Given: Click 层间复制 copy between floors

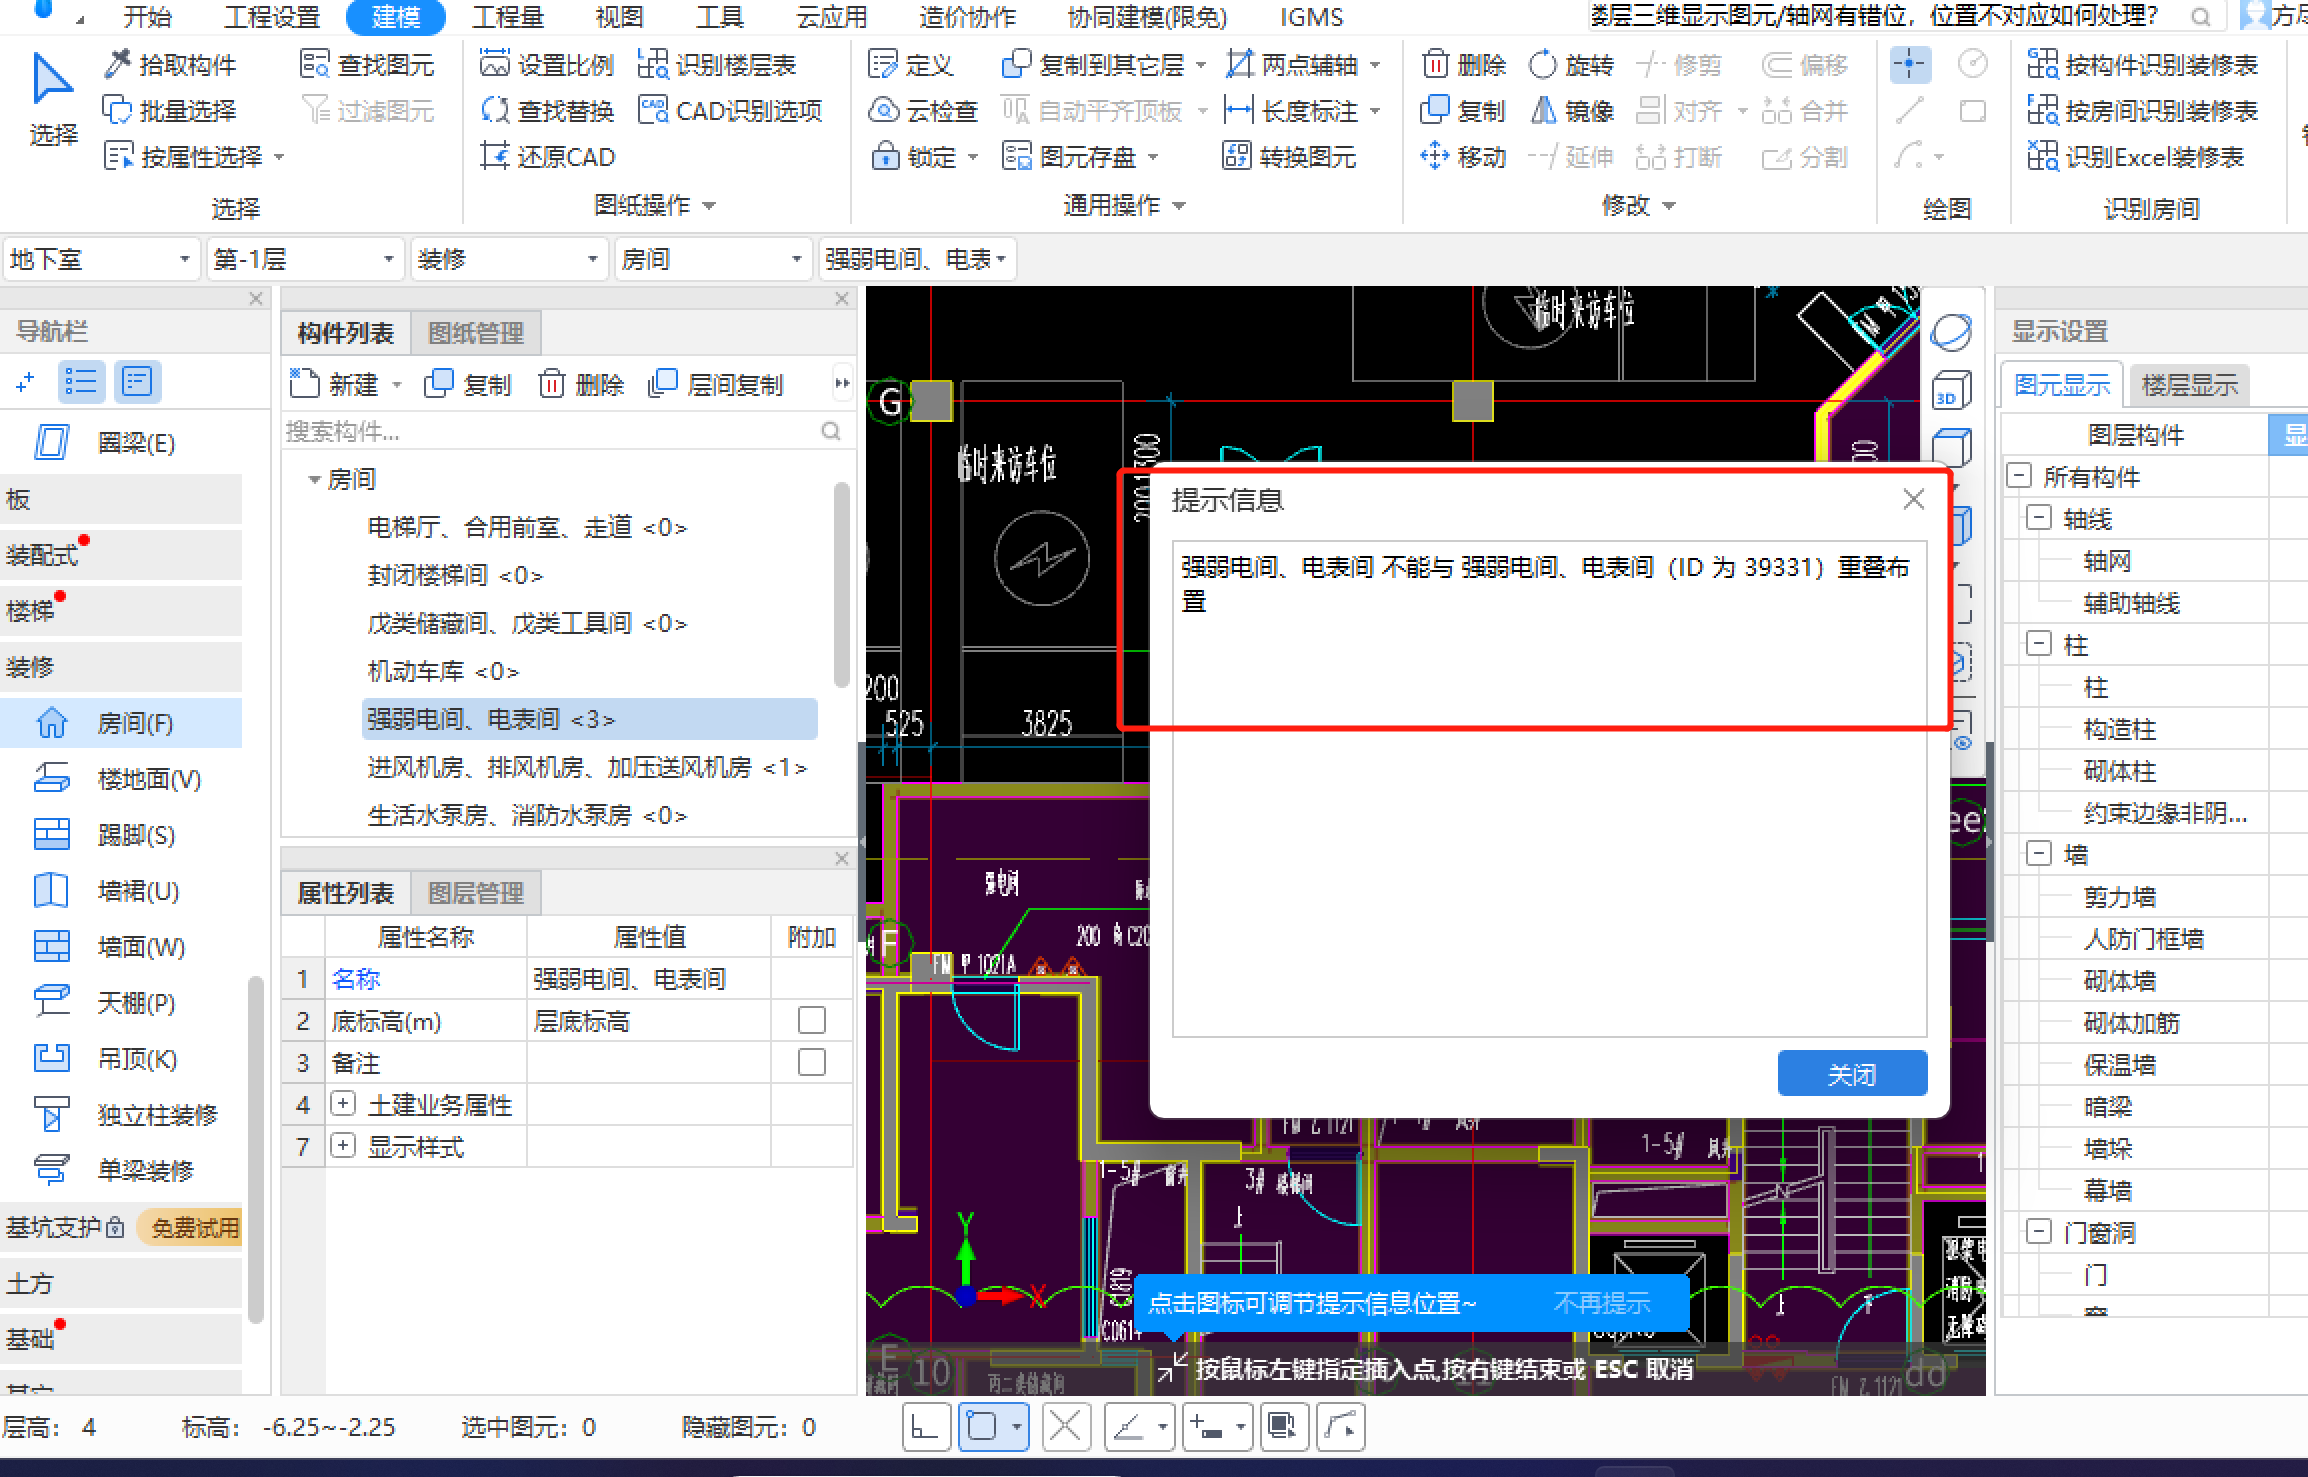Looking at the screenshot, I should pyautogui.click(x=716, y=384).
